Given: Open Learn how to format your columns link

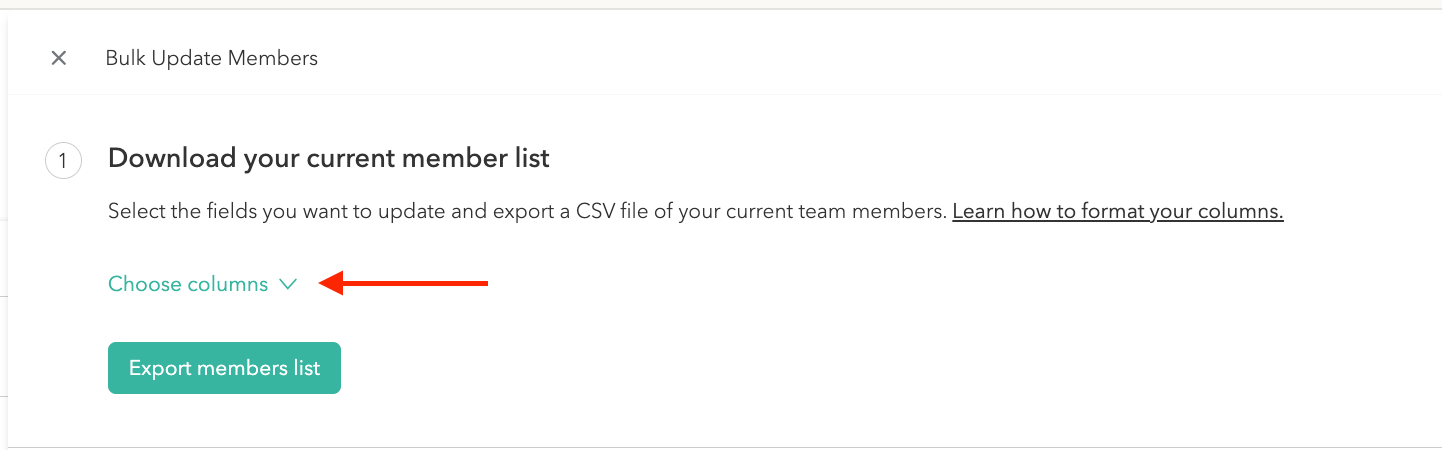Looking at the screenshot, I should point(1118,212).
